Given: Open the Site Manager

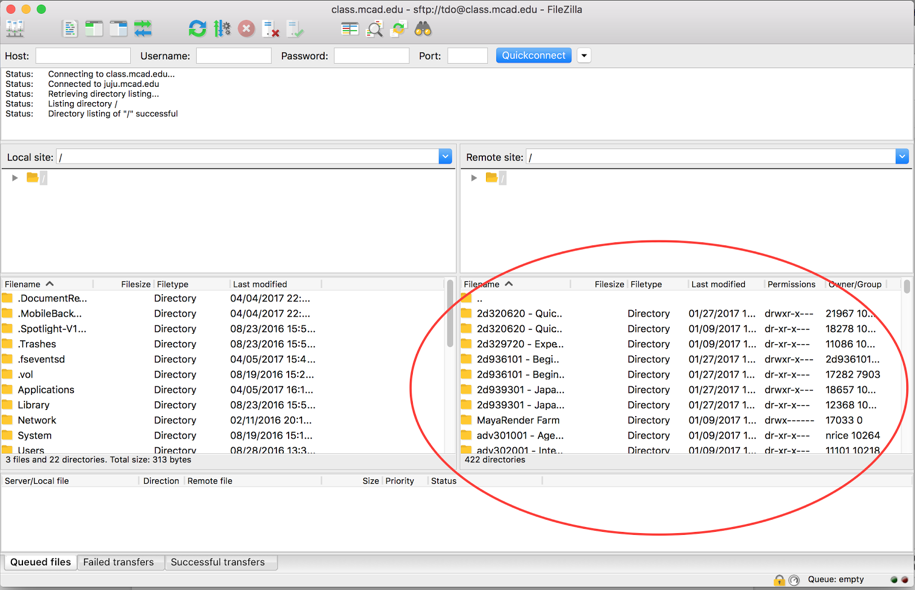Looking at the screenshot, I should (x=14, y=28).
